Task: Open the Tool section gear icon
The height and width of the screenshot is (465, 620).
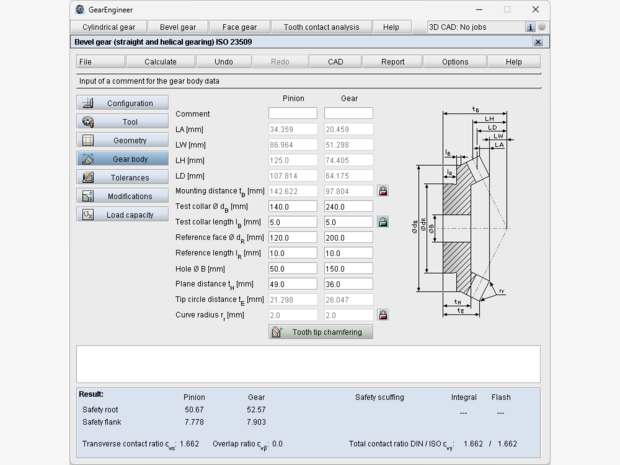Action: [x=88, y=122]
